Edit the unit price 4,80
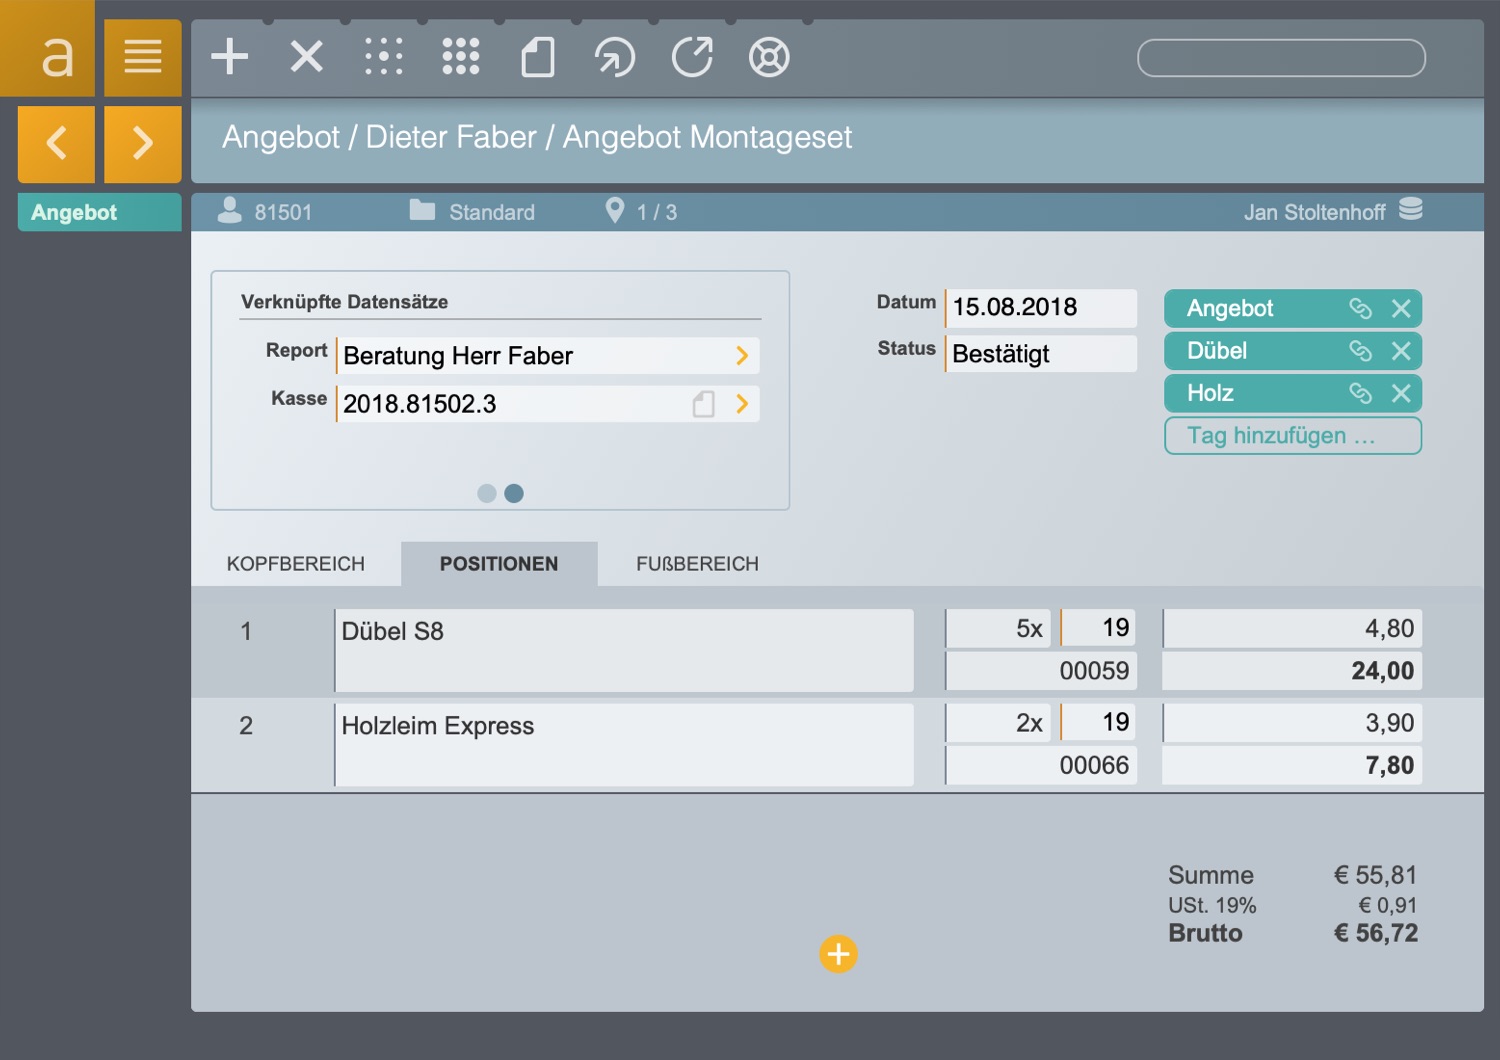Screen dimensions: 1500x1060 pyautogui.click(x=1292, y=629)
